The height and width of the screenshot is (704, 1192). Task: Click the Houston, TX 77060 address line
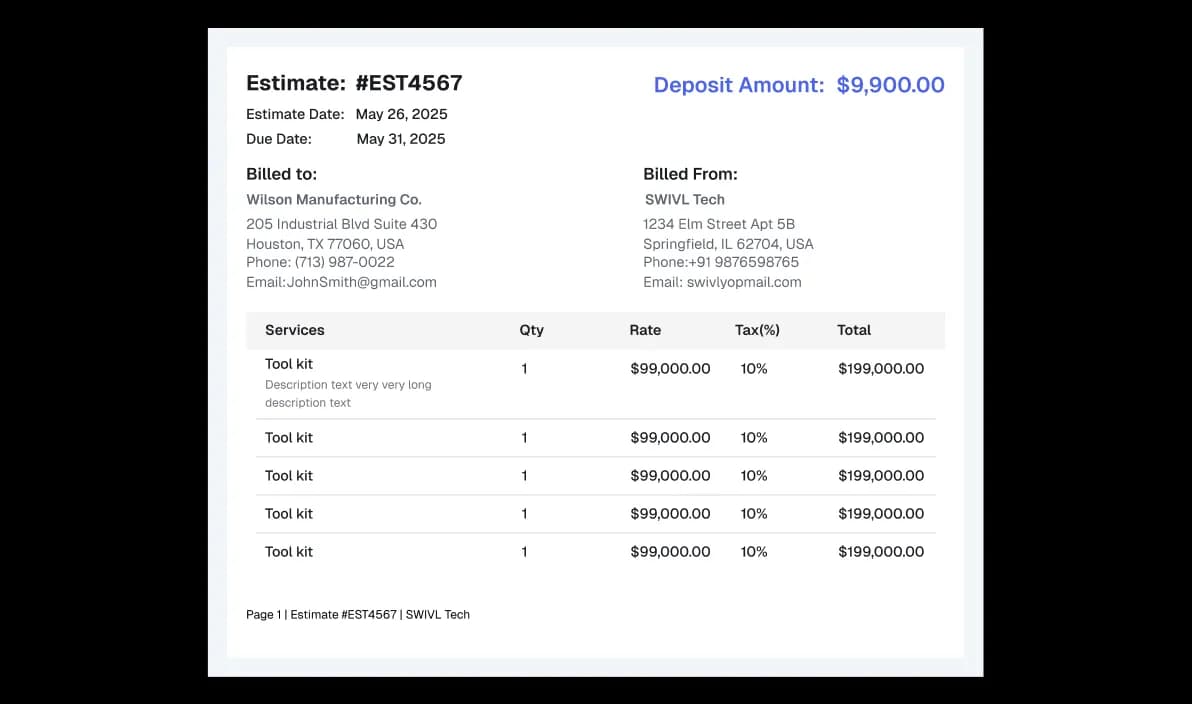tap(325, 244)
